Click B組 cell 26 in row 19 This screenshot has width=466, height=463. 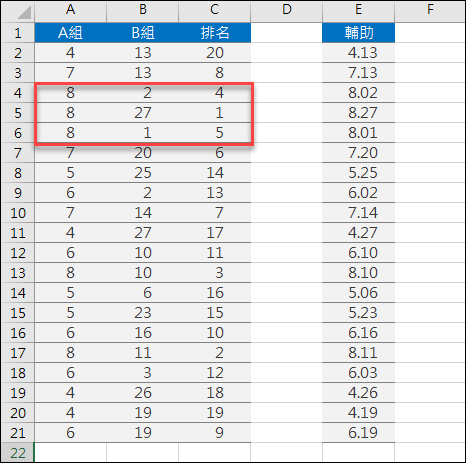coord(143,393)
